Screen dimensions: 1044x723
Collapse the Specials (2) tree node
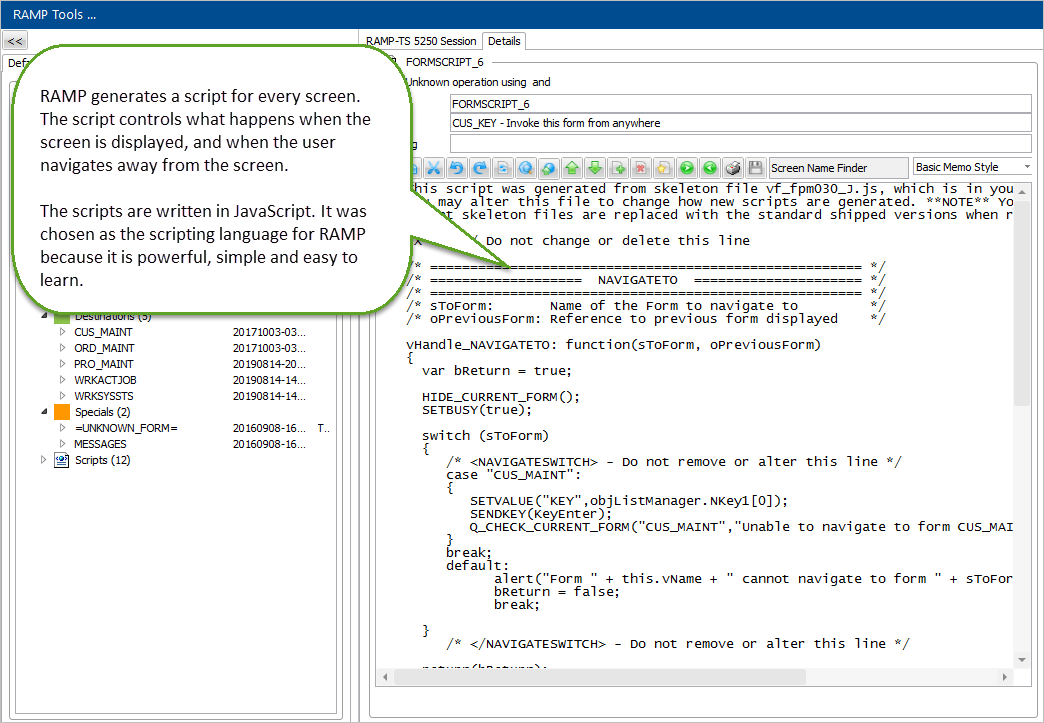[x=44, y=412]
